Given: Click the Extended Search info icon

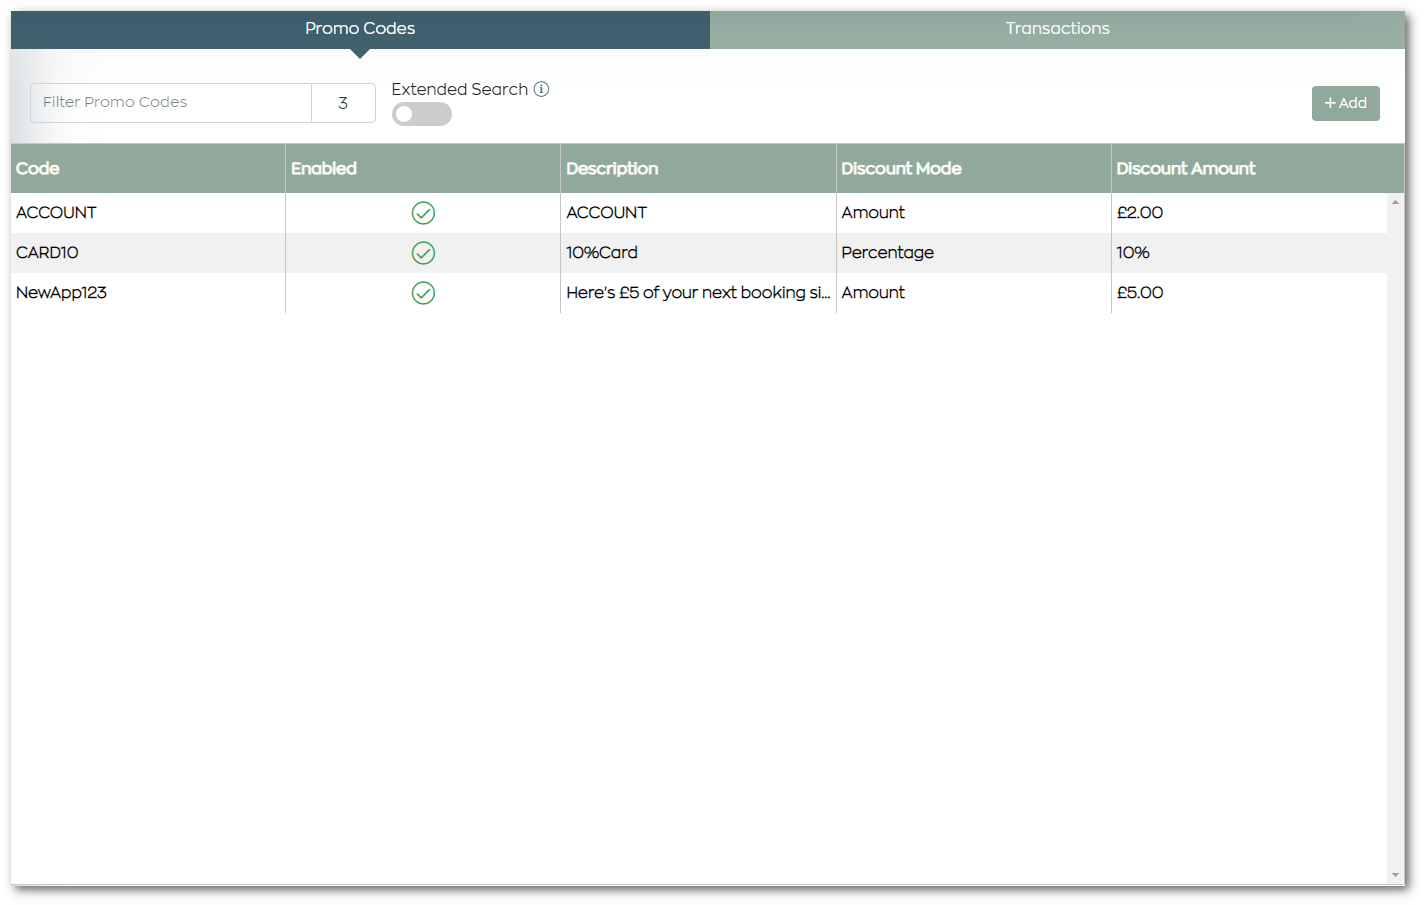Looking at the screenshot, I should tap(541, 89).
